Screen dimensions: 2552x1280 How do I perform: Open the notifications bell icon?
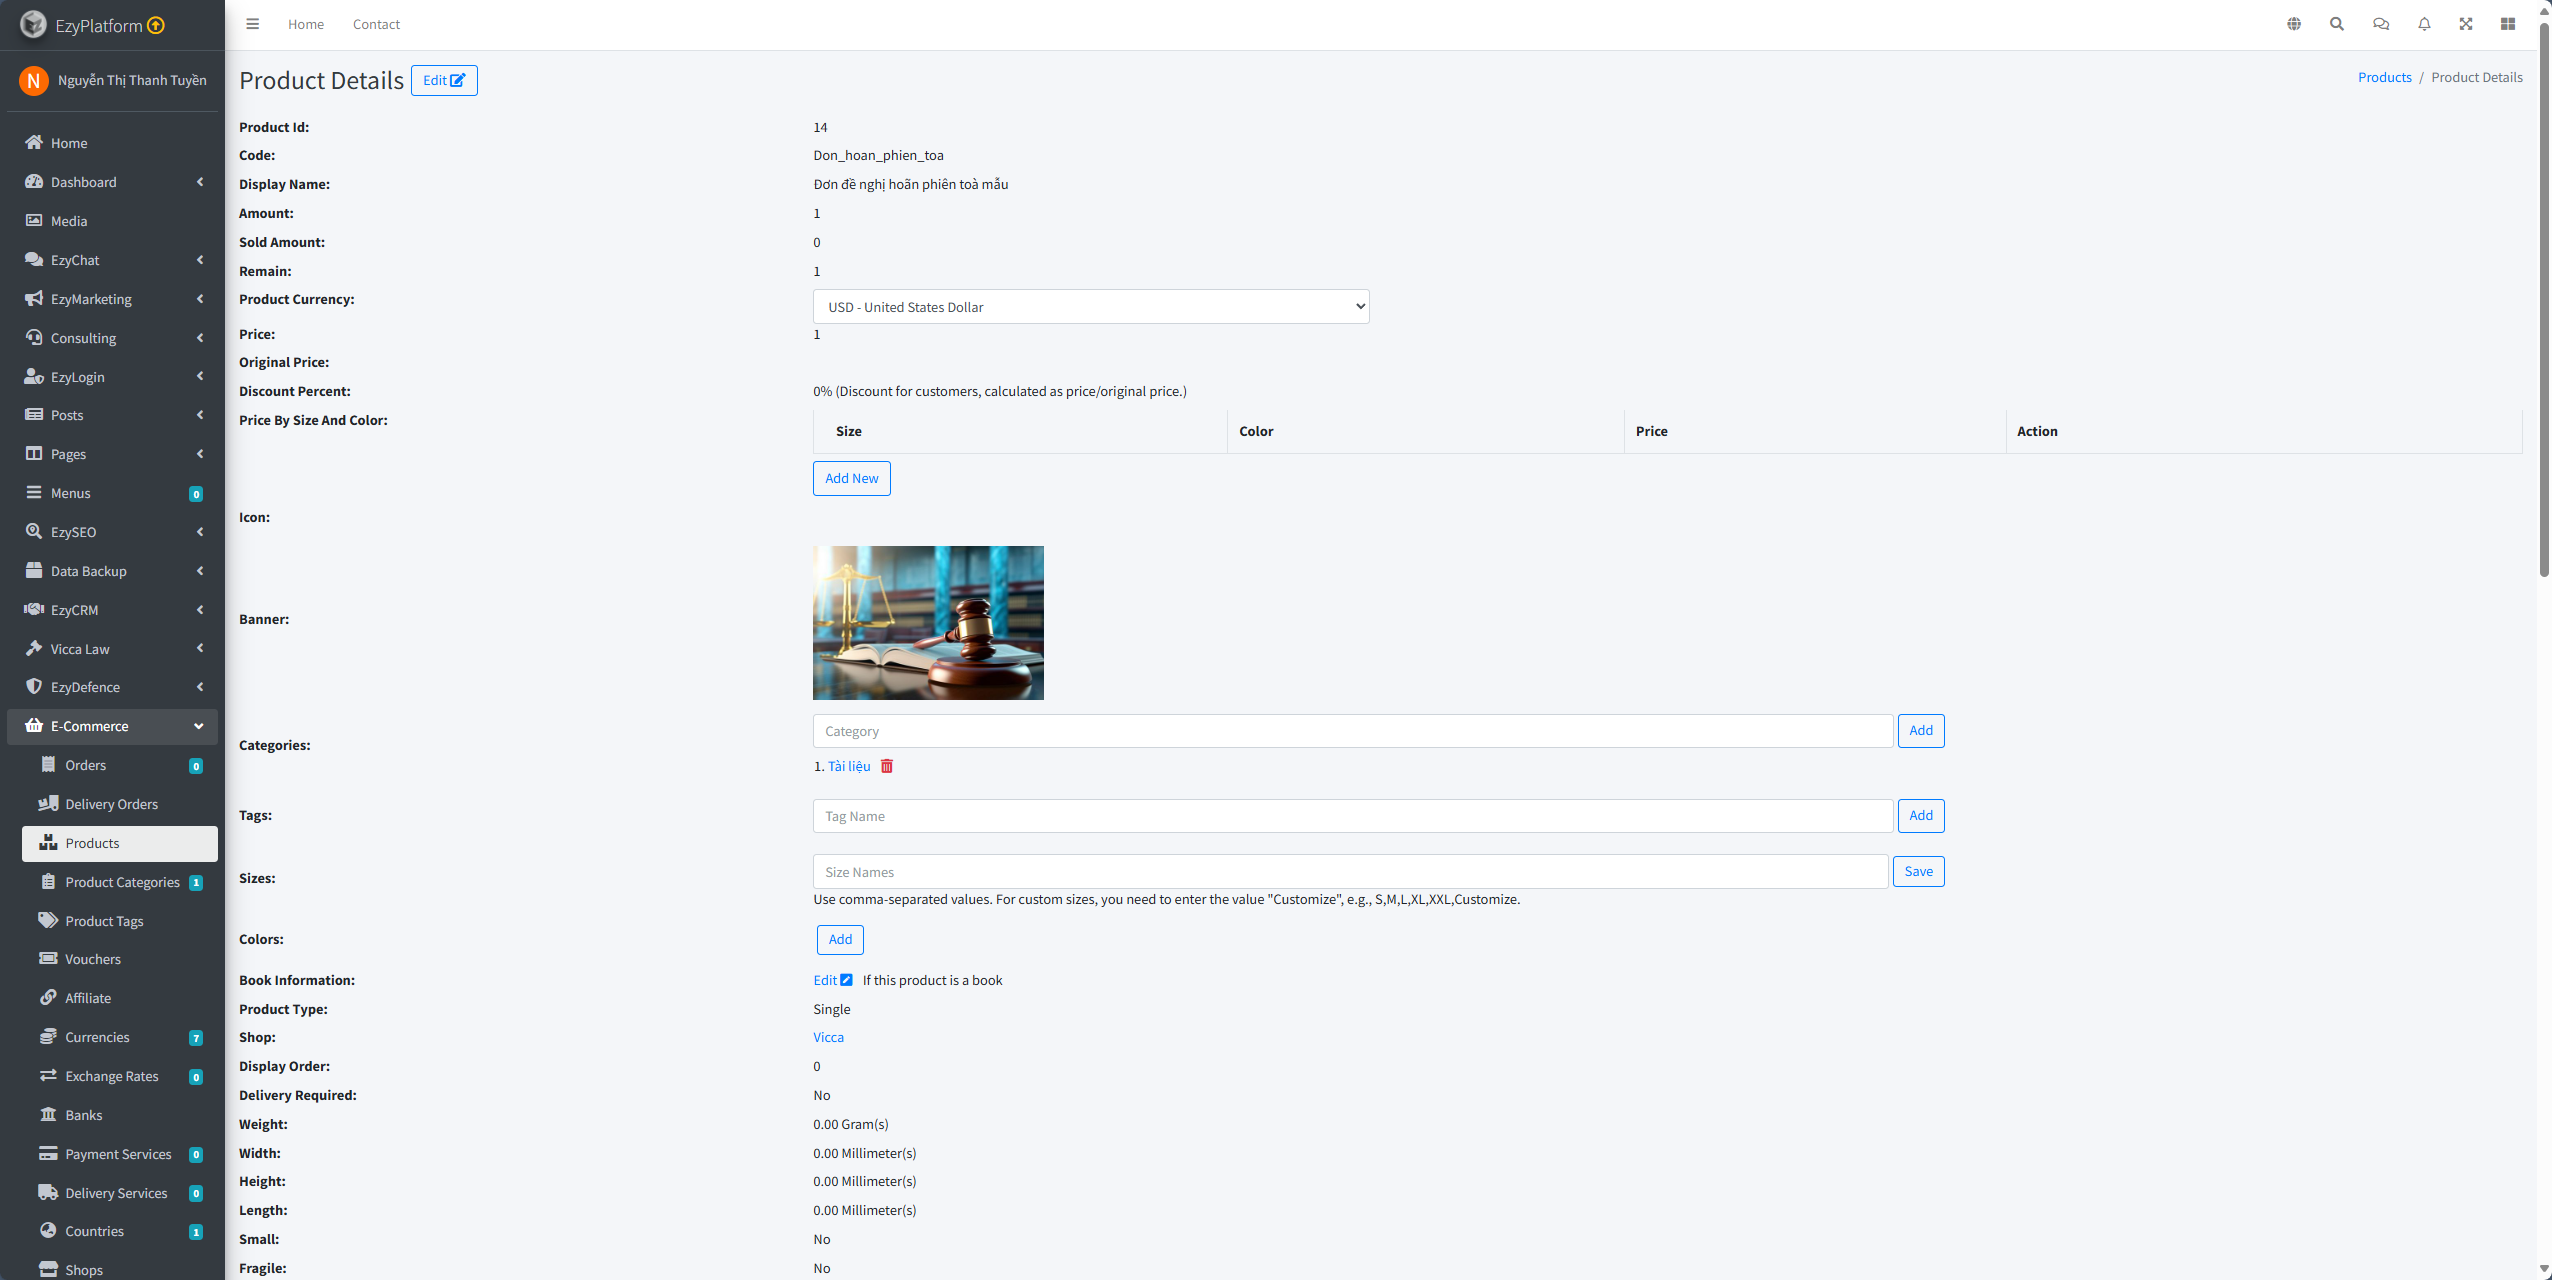click(2424, 24)
